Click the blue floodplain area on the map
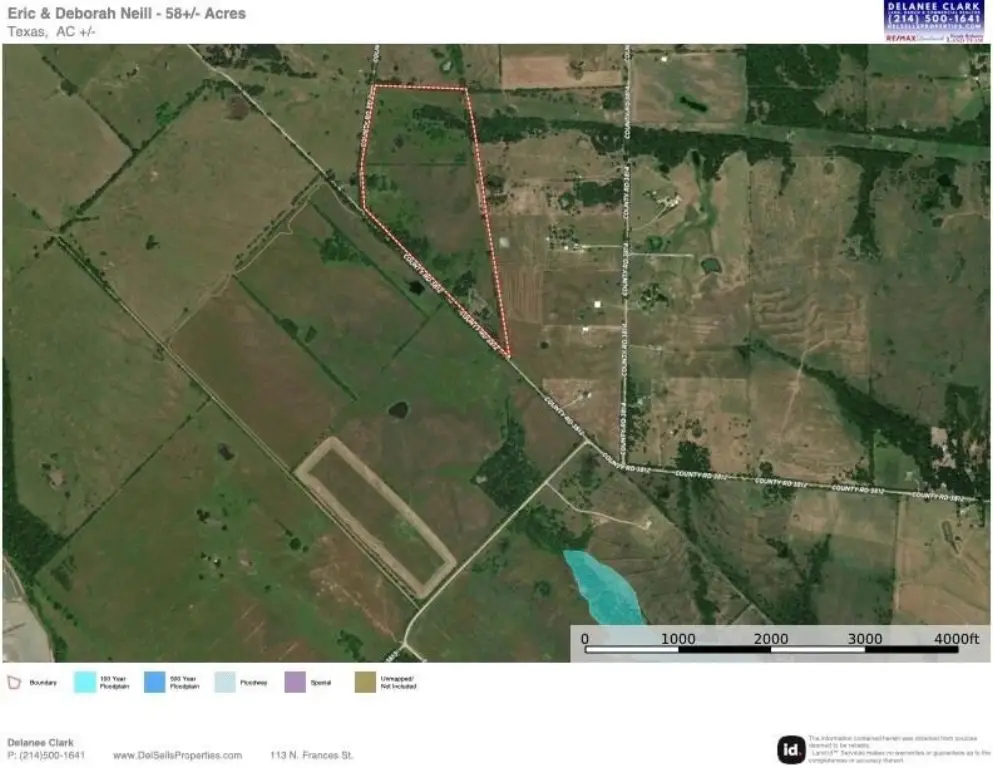This screenshot has height=768, width=993. 603,586
